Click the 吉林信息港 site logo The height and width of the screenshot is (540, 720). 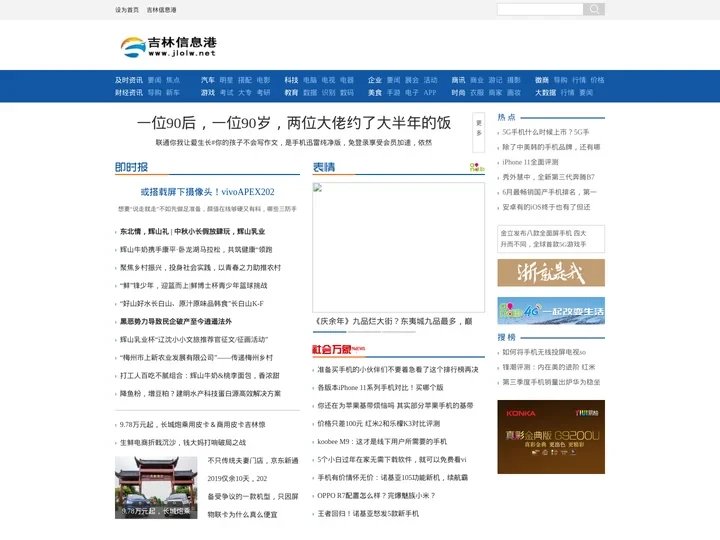pyautogui.click(x=168, y=47)
